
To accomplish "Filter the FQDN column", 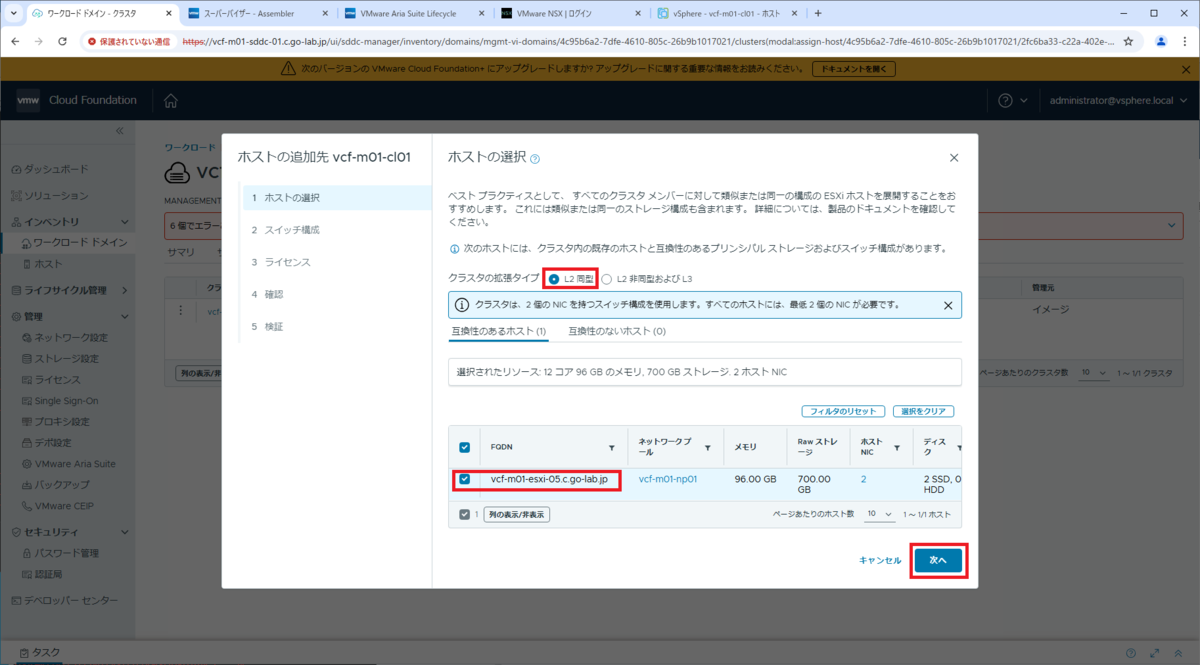I will pos(612,449).
